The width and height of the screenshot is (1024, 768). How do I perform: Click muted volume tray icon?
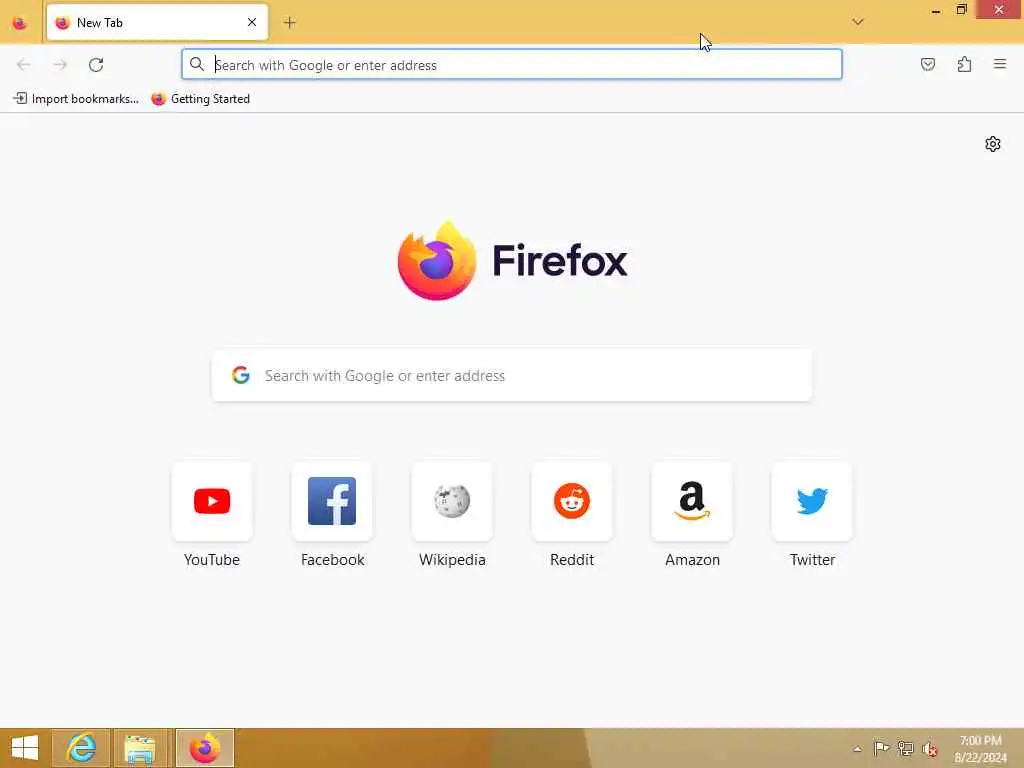(x=929, y=749)
